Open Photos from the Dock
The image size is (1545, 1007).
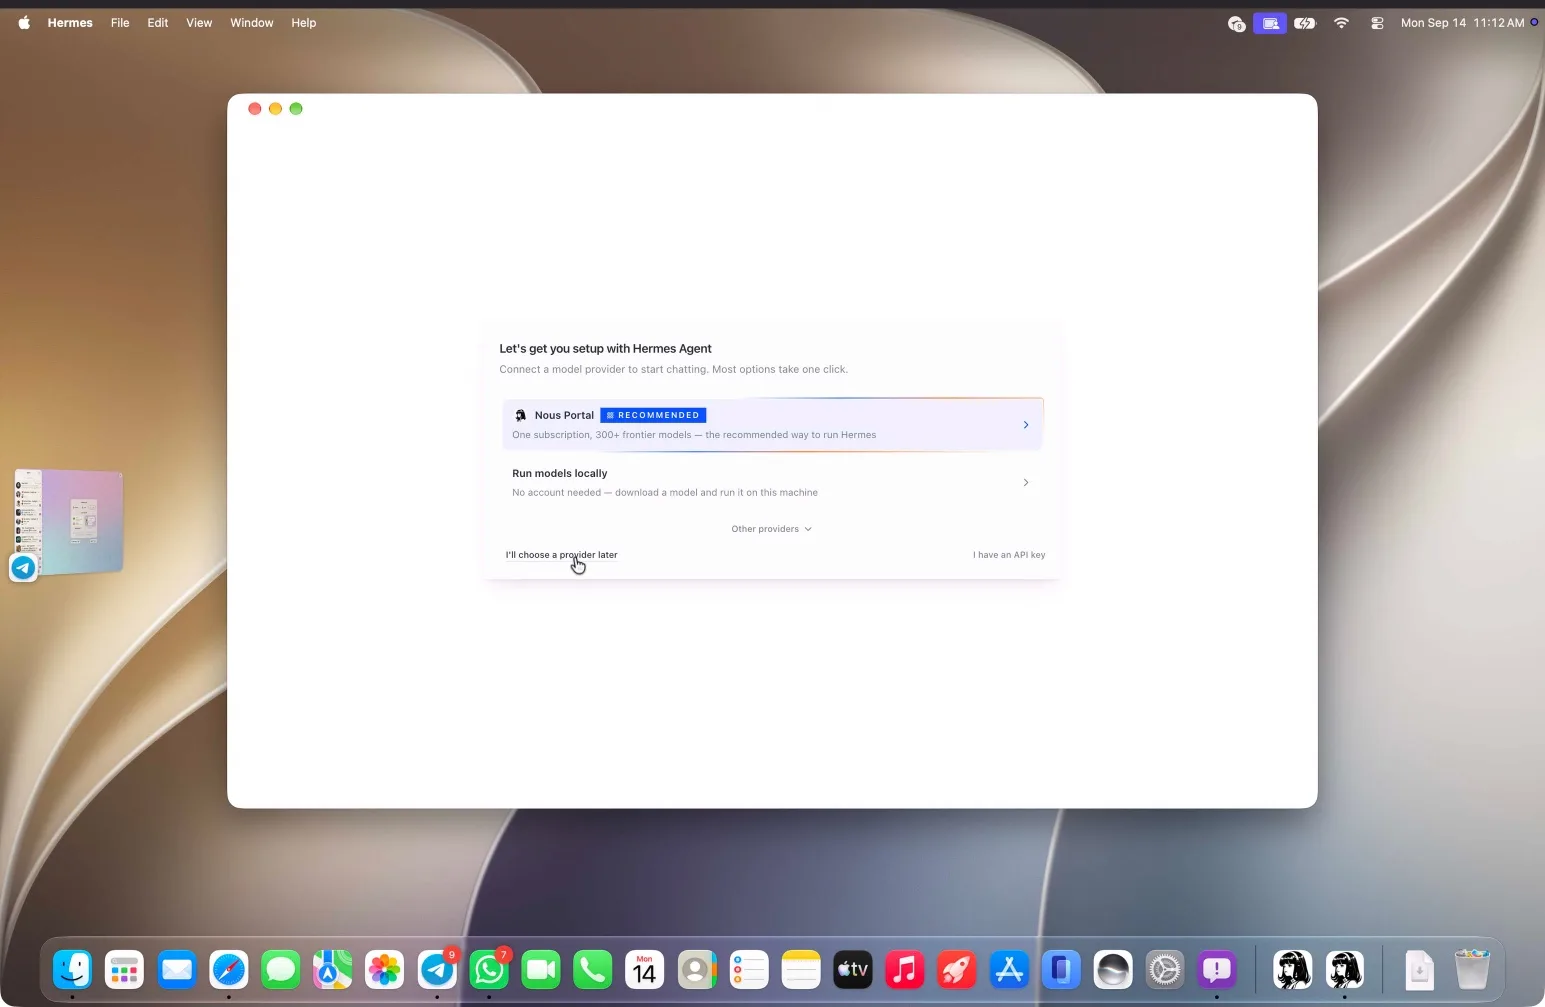click(385, 969)
